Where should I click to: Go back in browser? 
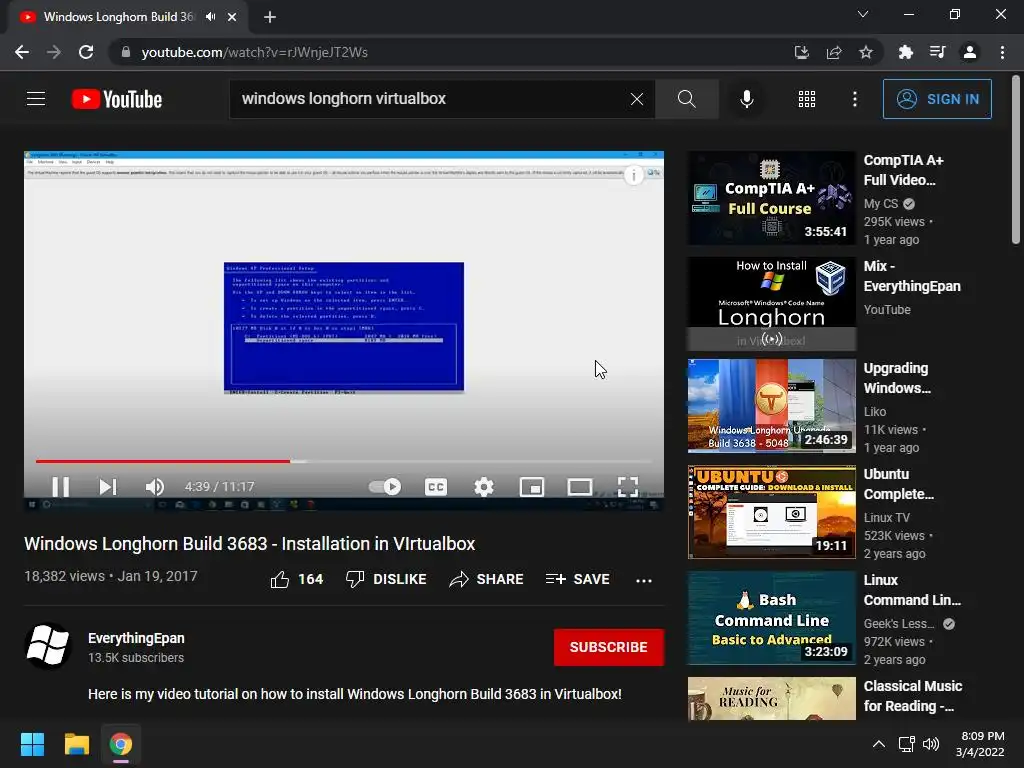[x=22, y=52]
